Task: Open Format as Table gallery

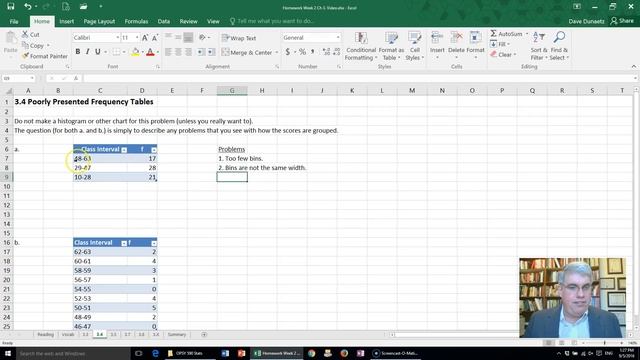Action: click(391, 46)
